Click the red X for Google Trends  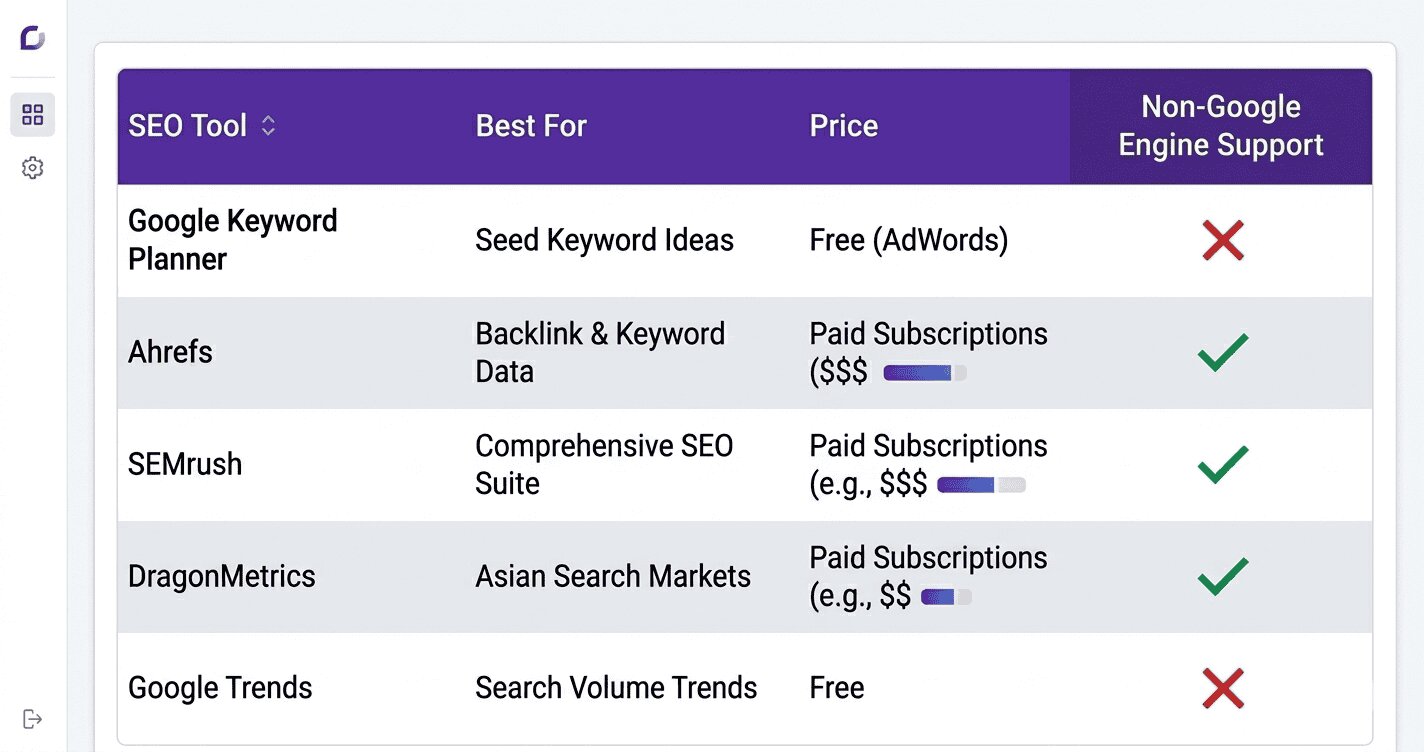pos(1222,688)
